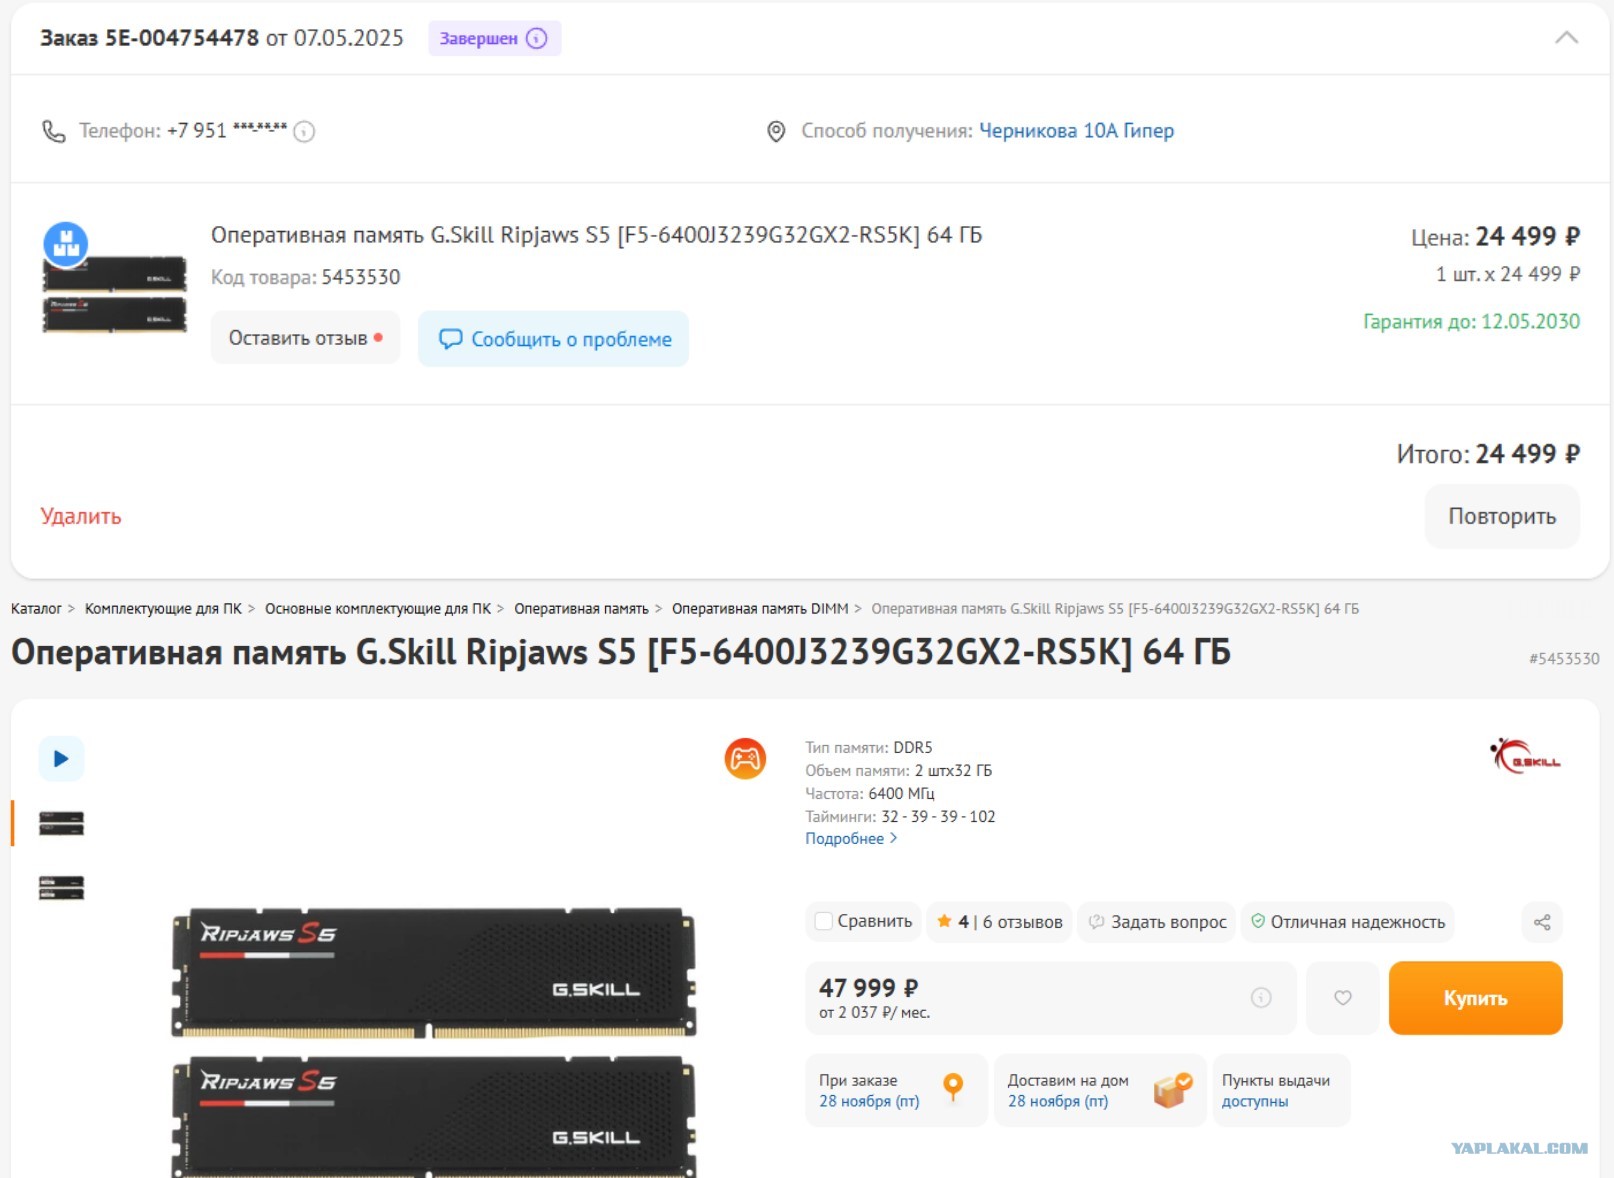Click the speech bubble icon in Сообщить о проблеме
Viewport: 1614px width, 1178px height.
click(450, 339)
